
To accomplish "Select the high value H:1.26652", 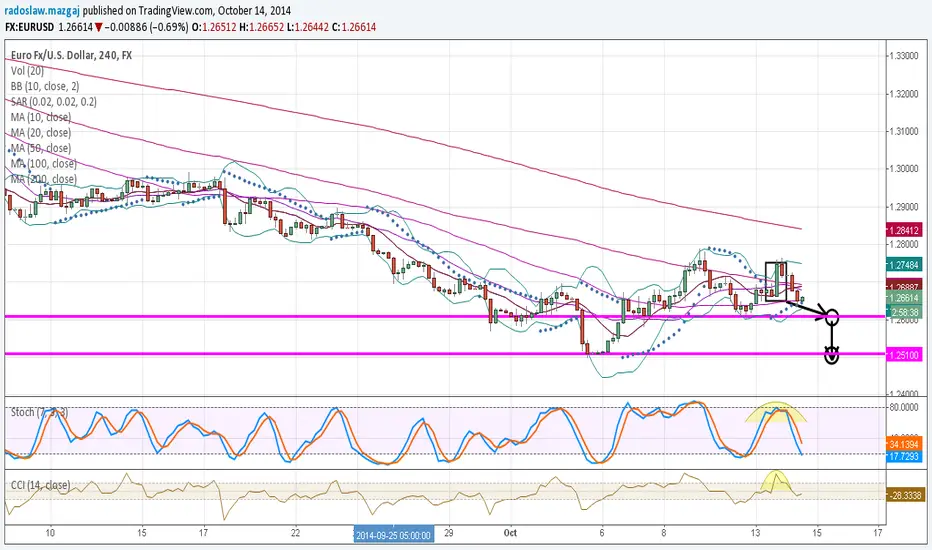I will click(262, 27).
